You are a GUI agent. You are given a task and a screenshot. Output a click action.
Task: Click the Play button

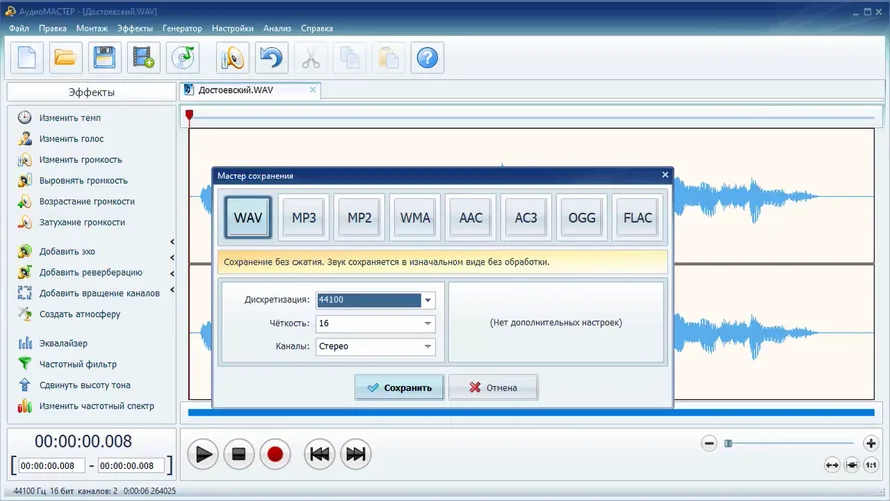(203, 454)
